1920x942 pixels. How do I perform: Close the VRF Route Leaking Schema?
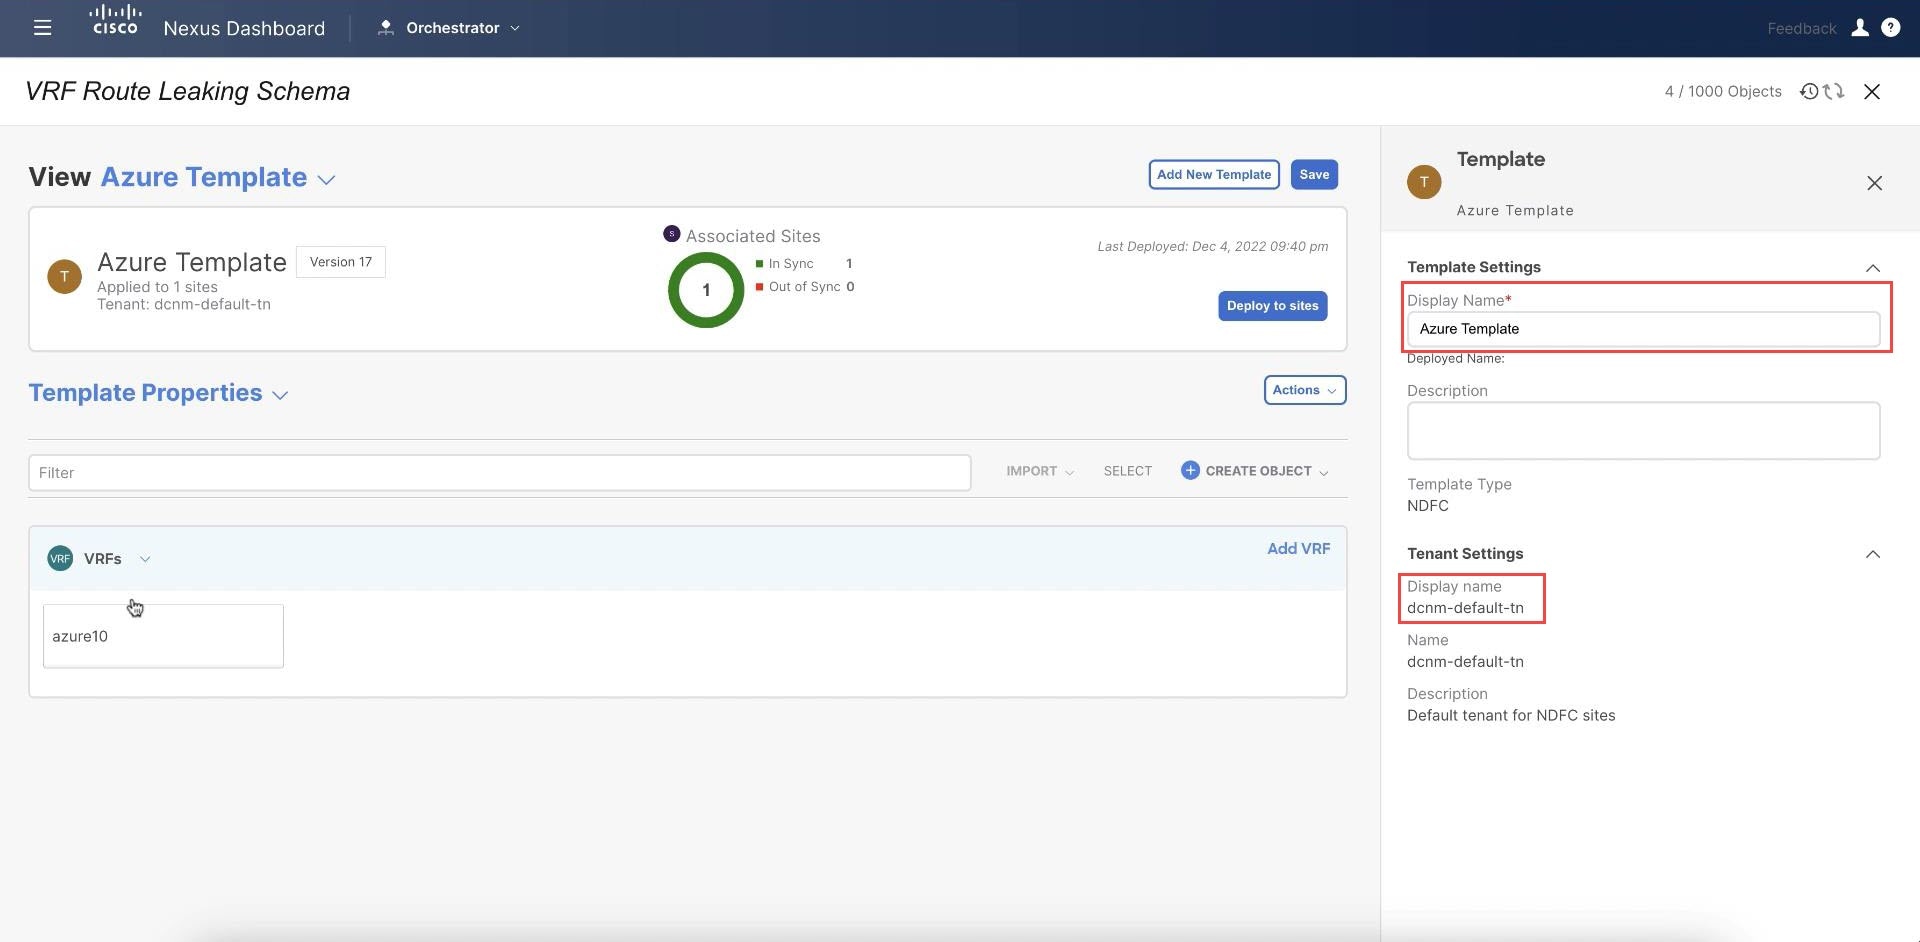pyautogui.click(x=1872, y=91)
